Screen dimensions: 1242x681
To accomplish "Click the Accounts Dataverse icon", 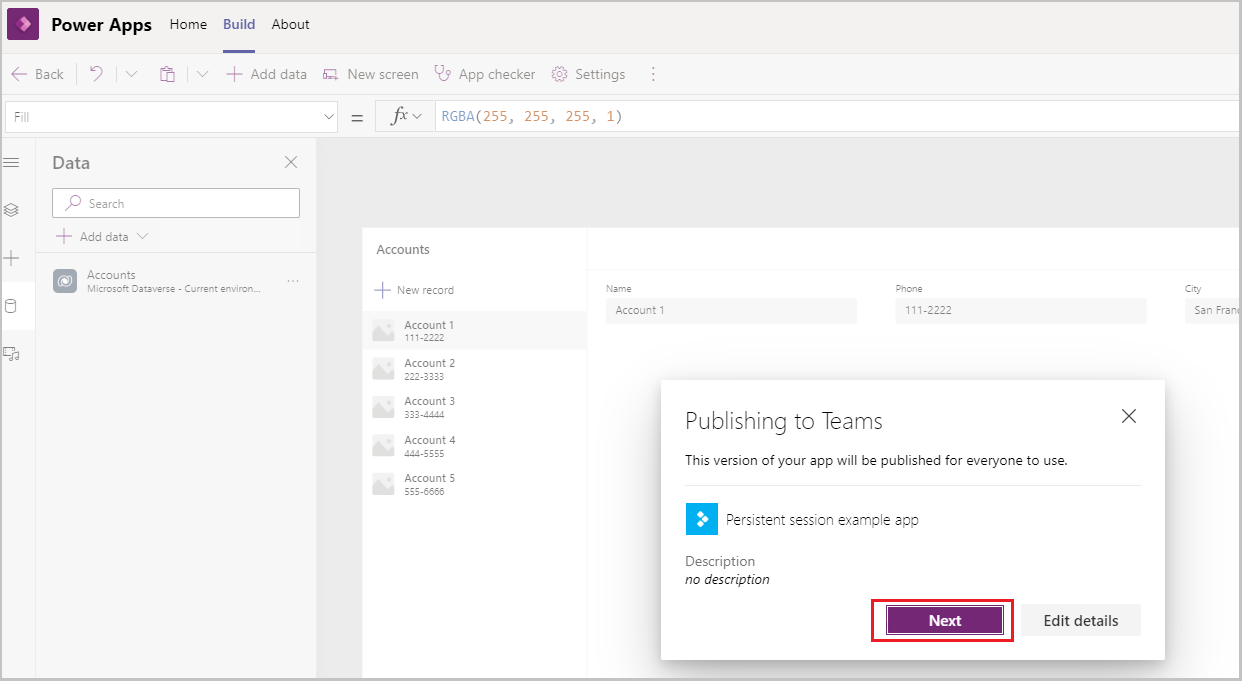I will point(65,281).
